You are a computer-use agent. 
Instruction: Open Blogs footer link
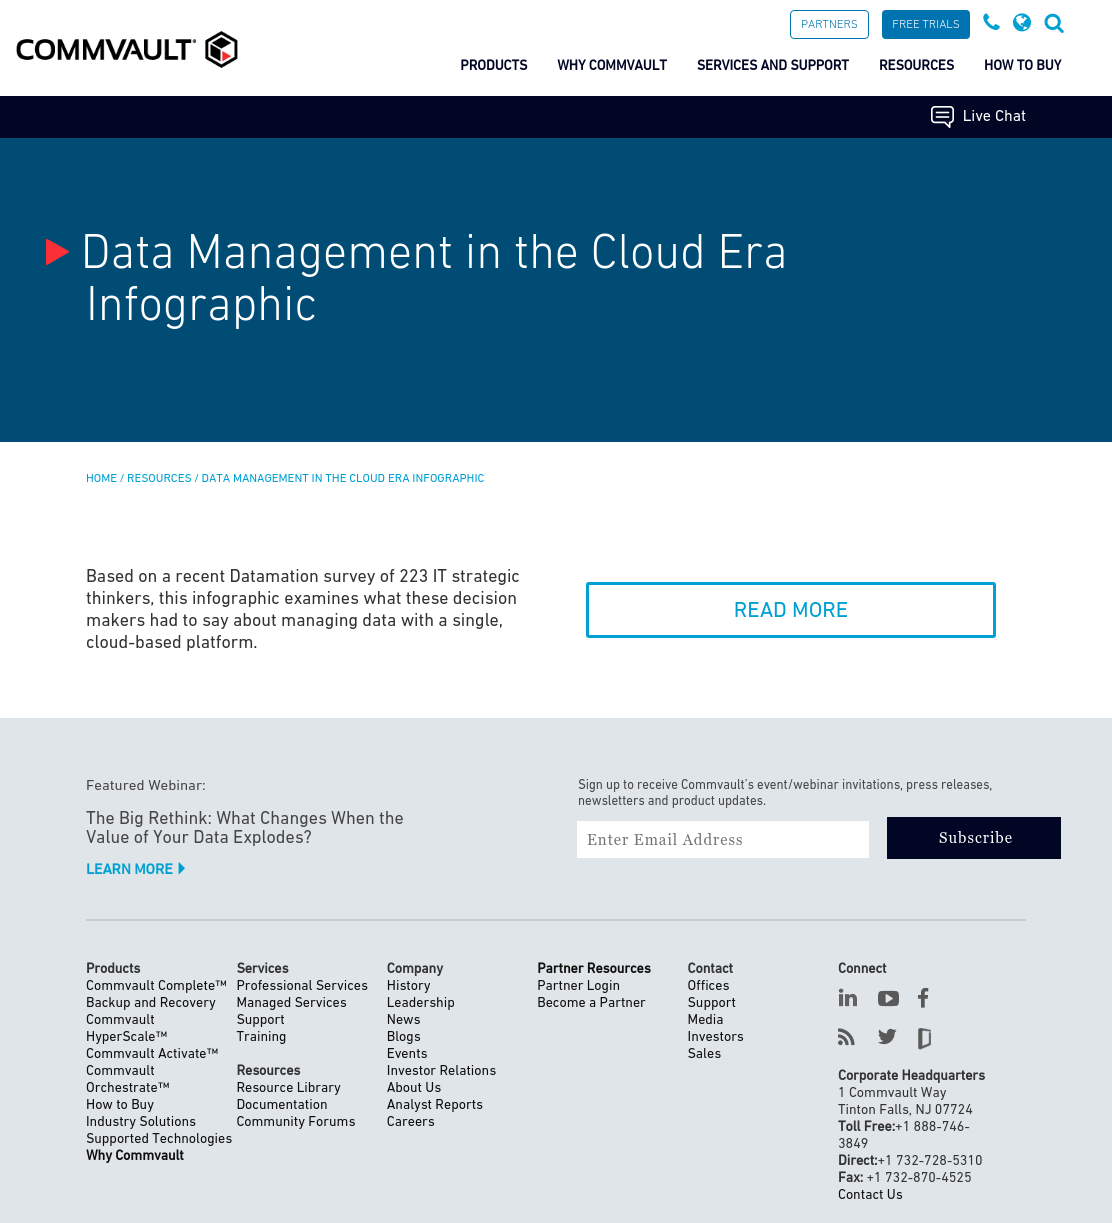coord(404,1037)
